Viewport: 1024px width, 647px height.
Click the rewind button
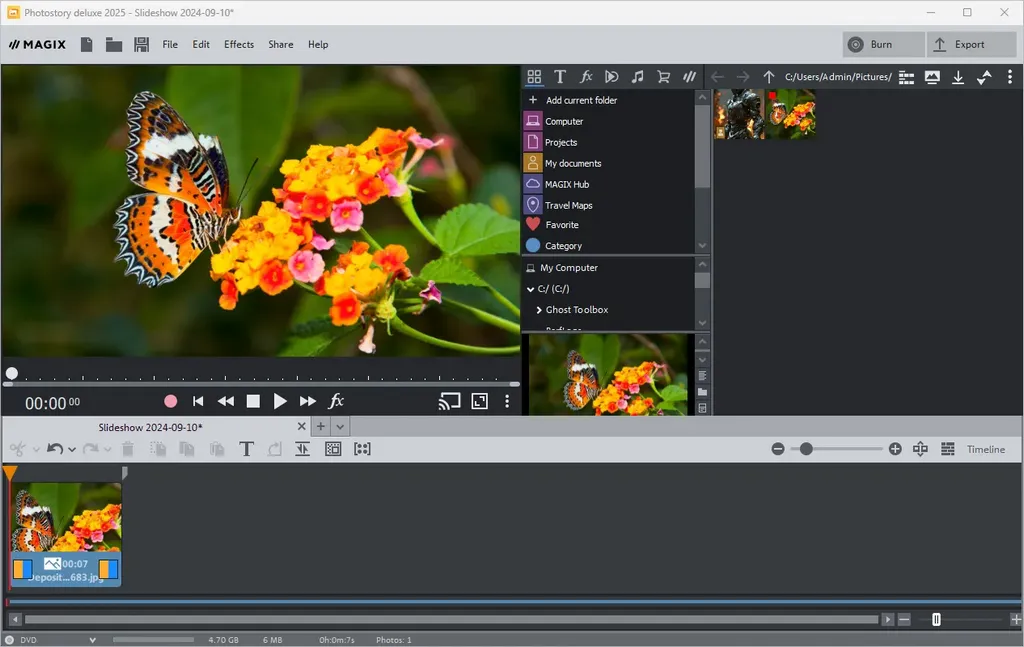tap(226, 401)
